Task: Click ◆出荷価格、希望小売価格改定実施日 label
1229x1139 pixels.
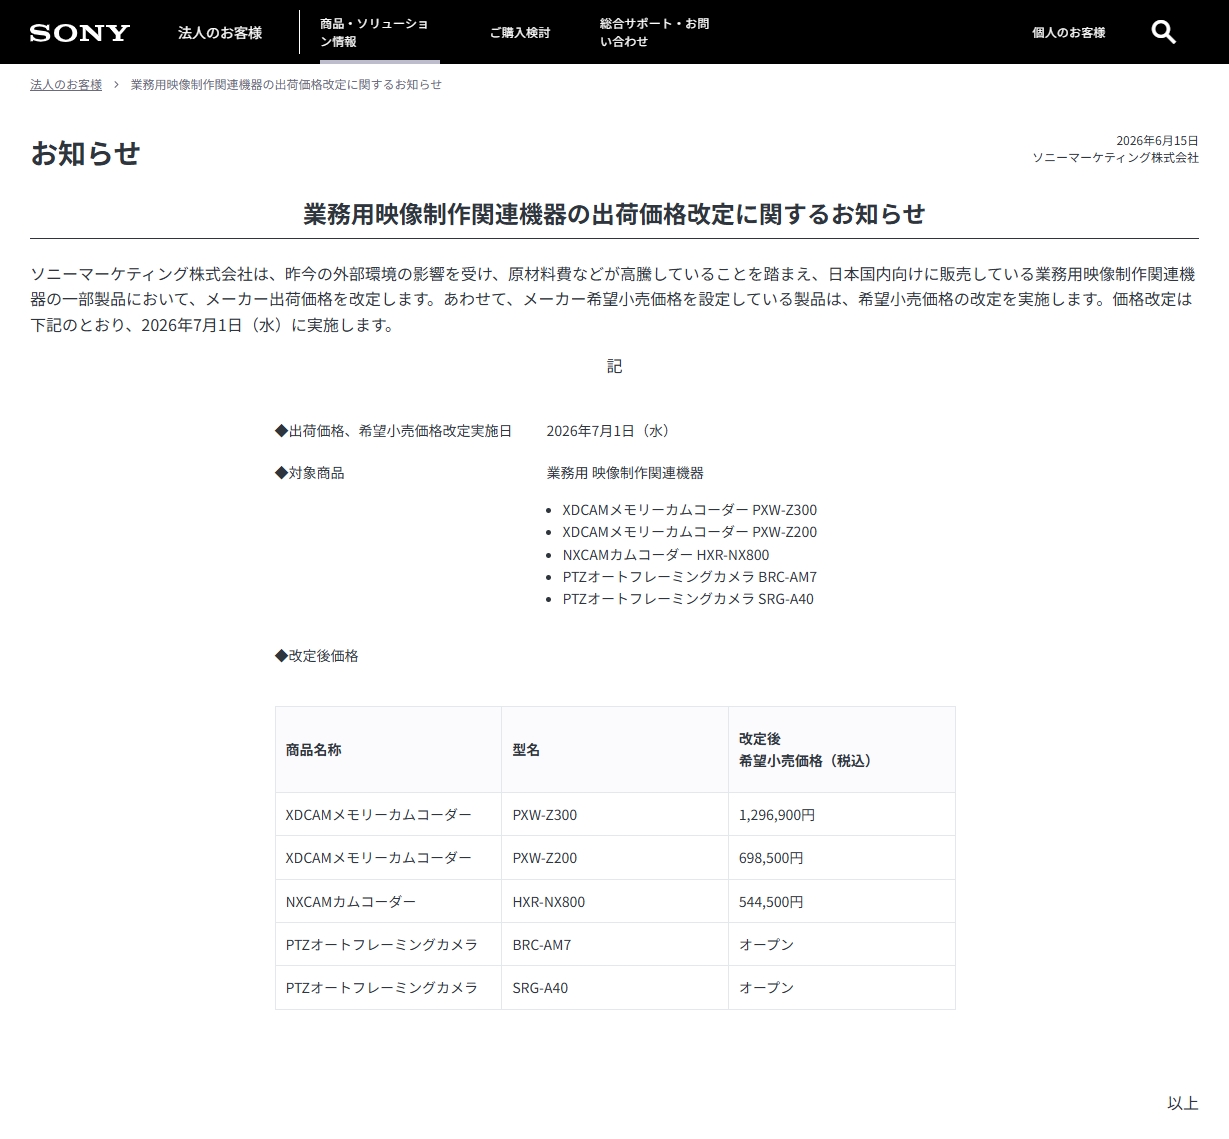Action: click(x=393, y=431)
